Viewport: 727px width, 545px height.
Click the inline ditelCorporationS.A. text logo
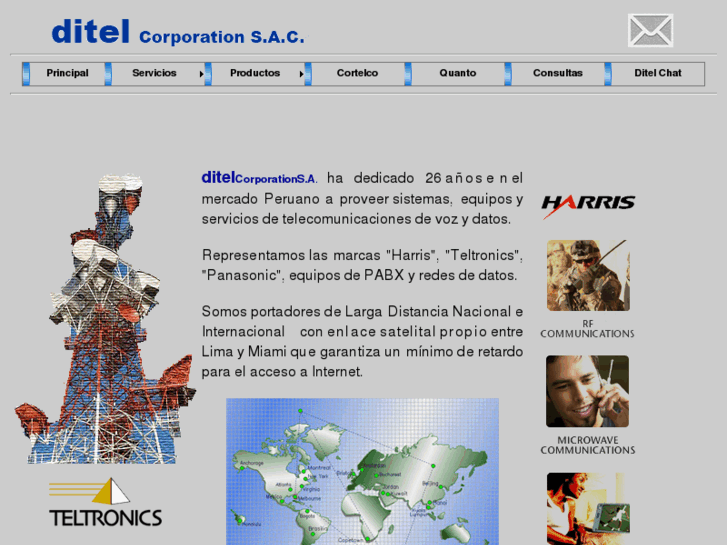click(260, 178)
